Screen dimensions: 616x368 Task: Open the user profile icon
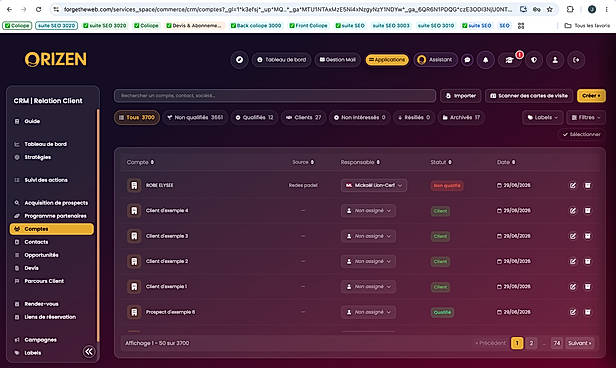coord(555,60)
